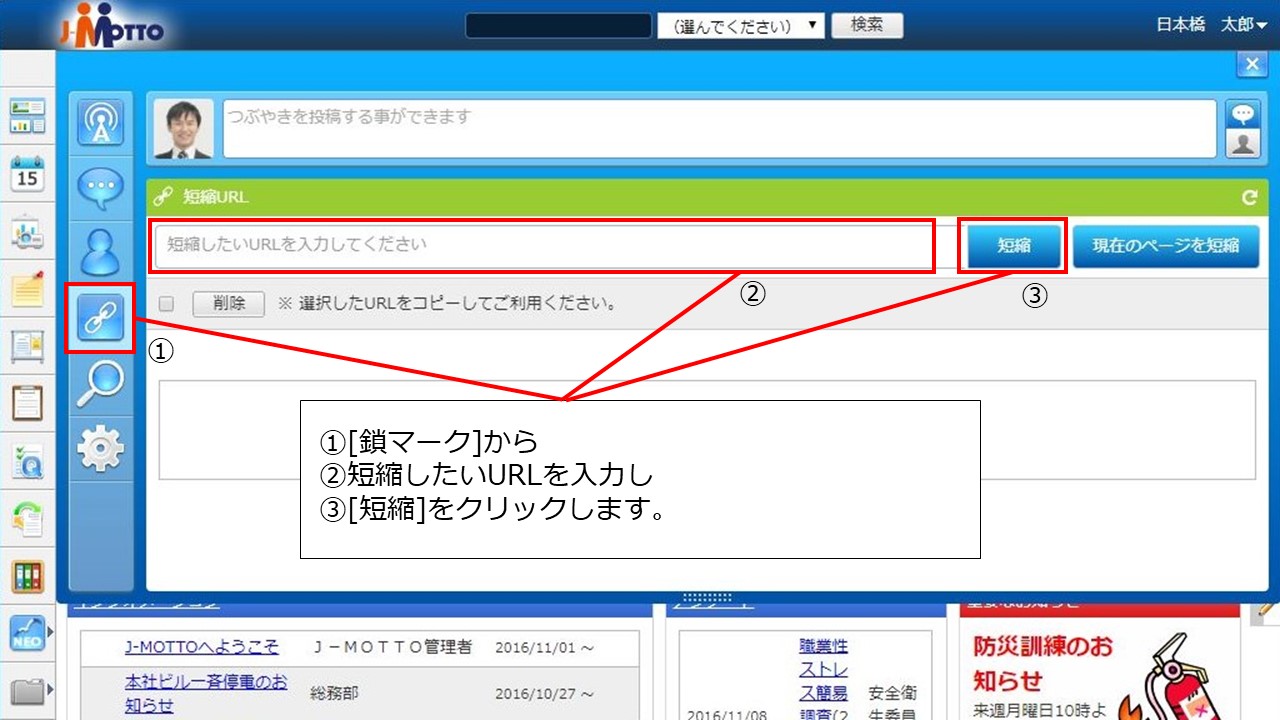The width and height of the screenshot is (1280, 720).
Task: Open the calendar icon showing 15
Action: tap(27, 173)
